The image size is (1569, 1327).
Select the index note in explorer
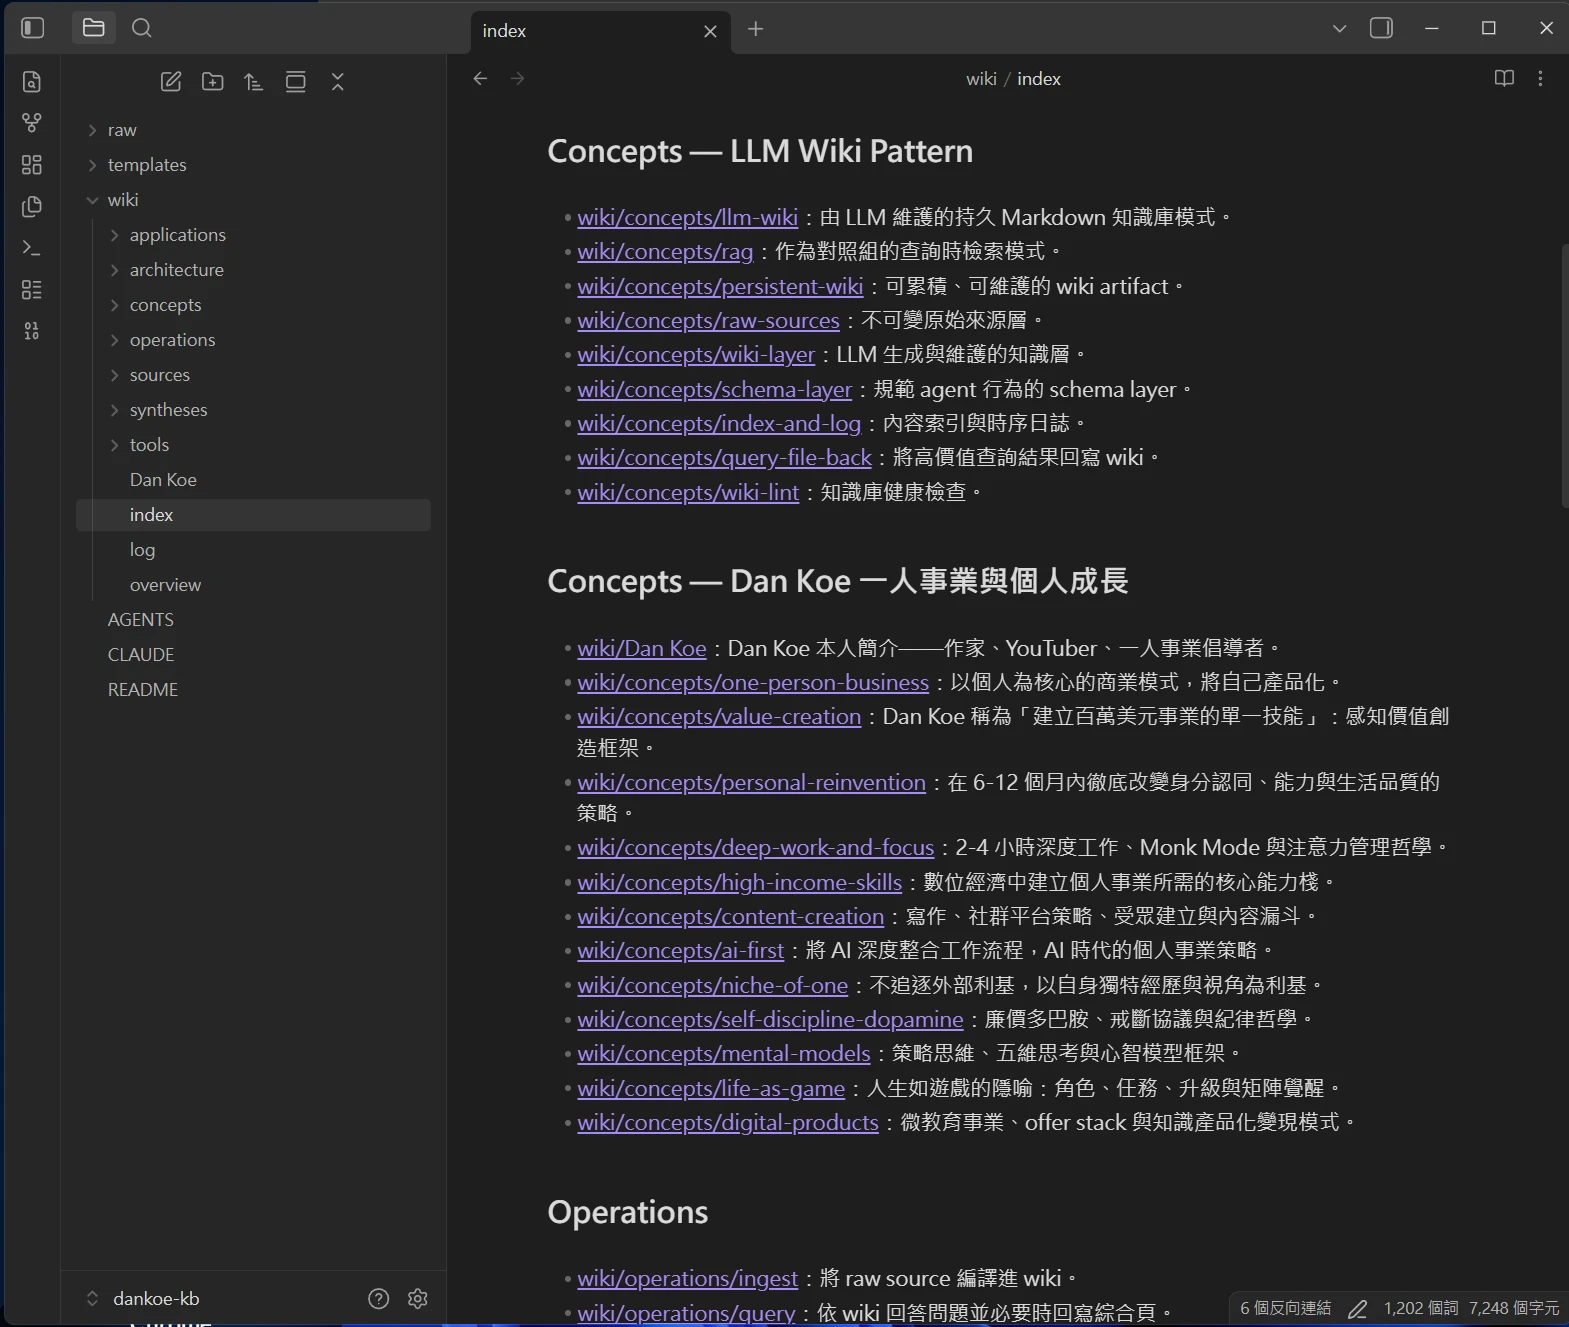[253, 515]
